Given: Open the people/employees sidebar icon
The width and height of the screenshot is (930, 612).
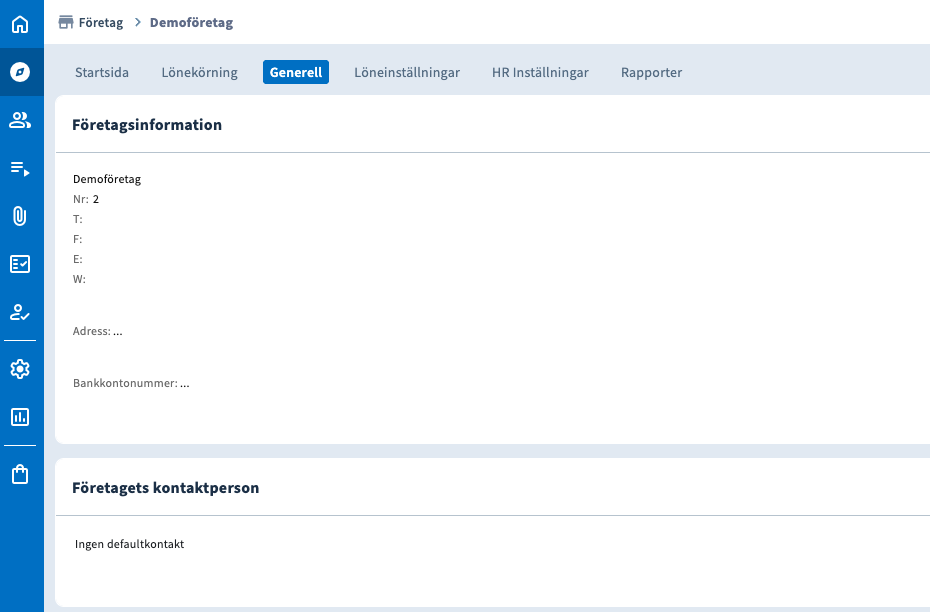Looking at the screenshot, I should click(x=20, y=120).
